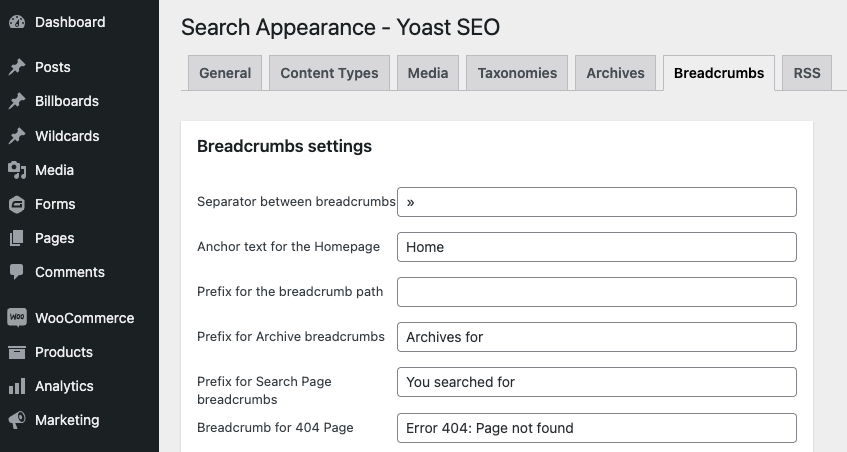This screenshot has height=452, width=847.
Task: Open Dashboard in the sidebar
Action: (x=70, y=22)
